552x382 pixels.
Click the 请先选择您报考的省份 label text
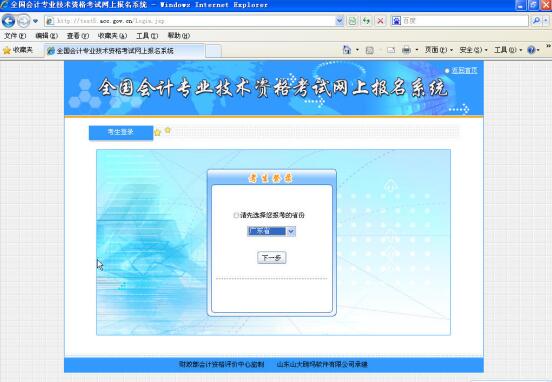(x=272, y=215)
